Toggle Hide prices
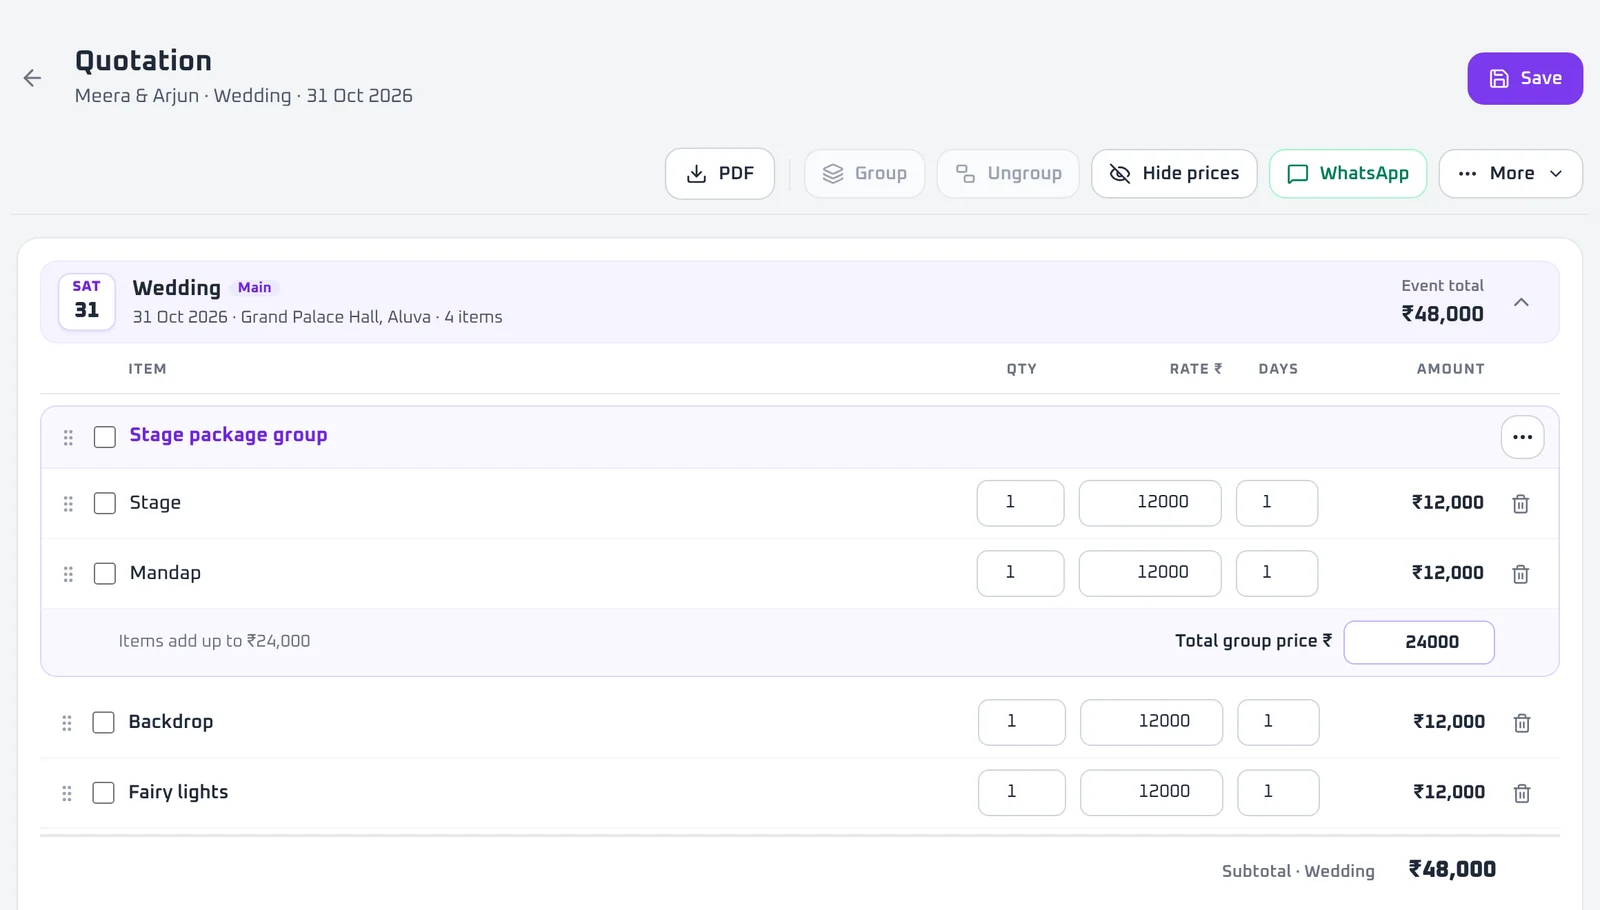 tap(1174, 174)
